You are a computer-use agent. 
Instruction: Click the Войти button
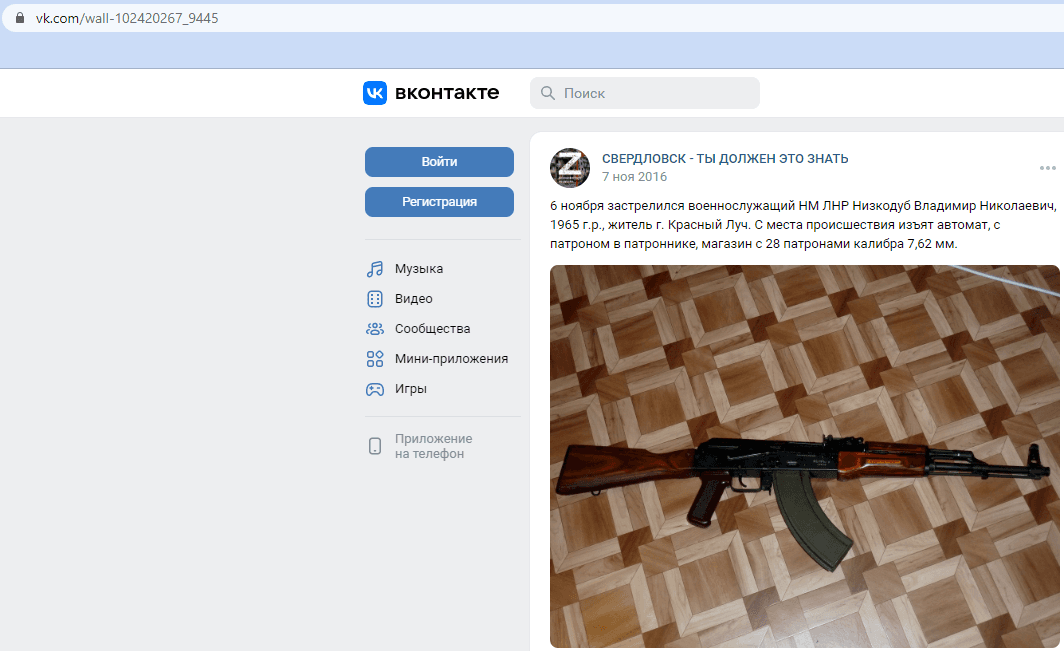coord(439,162)
